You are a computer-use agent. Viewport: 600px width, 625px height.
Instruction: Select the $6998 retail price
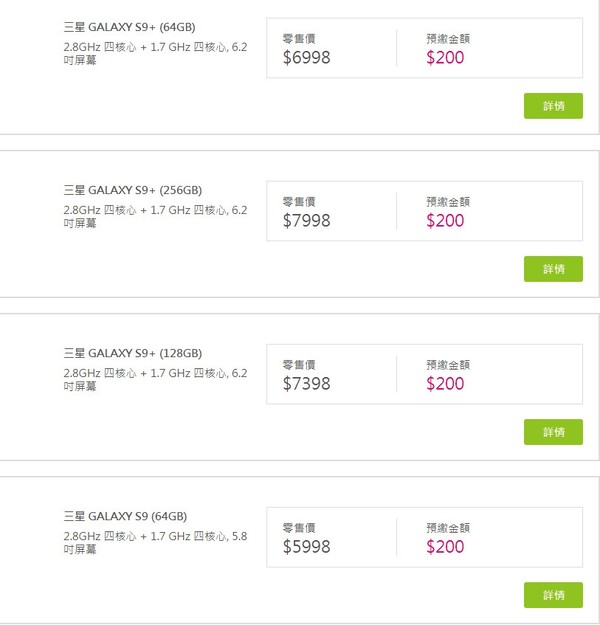[x=306, y=57]
